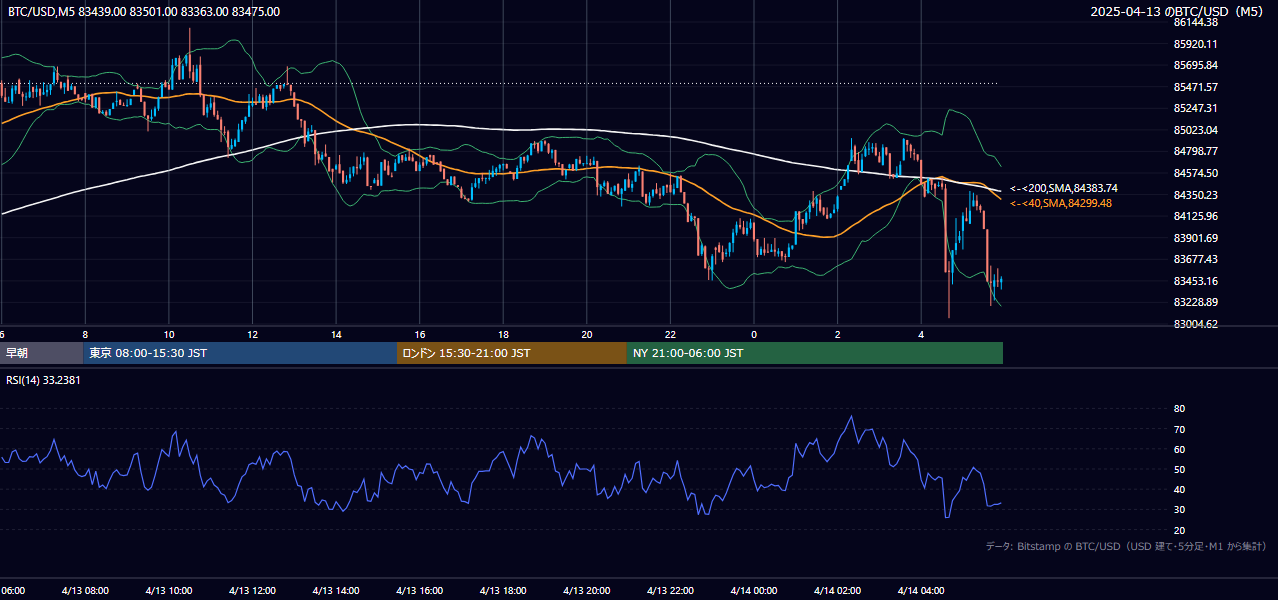This screenshot has height=600, width=1278.
Task: Click the 4/14 00:00 time label
Action: [754, 590]
